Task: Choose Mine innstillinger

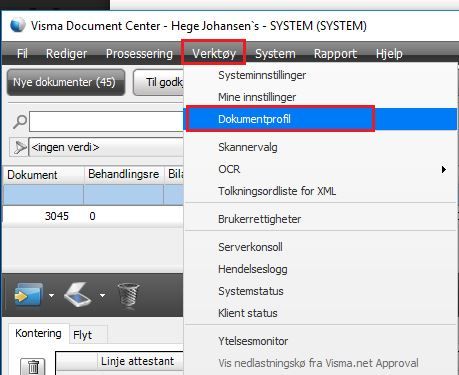Action: [x=321, y=97]
